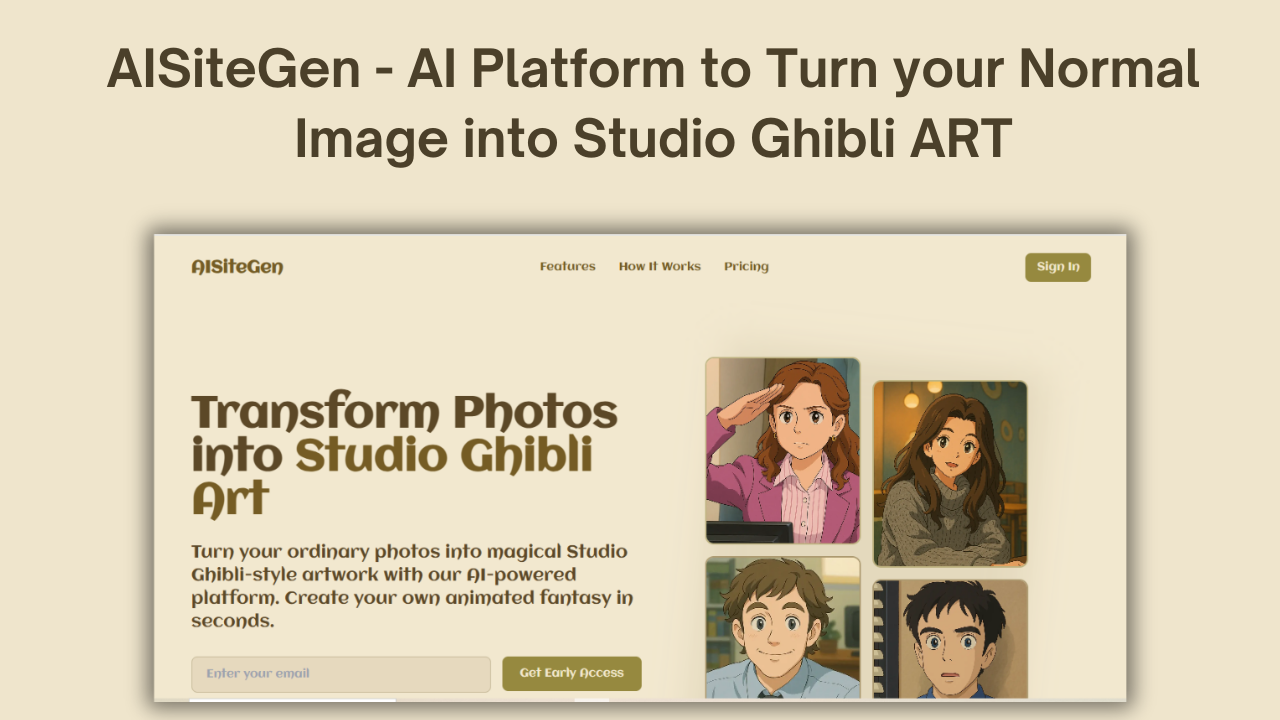
Task: Open the smiling brown-haired man image
Action: point(783,628)
